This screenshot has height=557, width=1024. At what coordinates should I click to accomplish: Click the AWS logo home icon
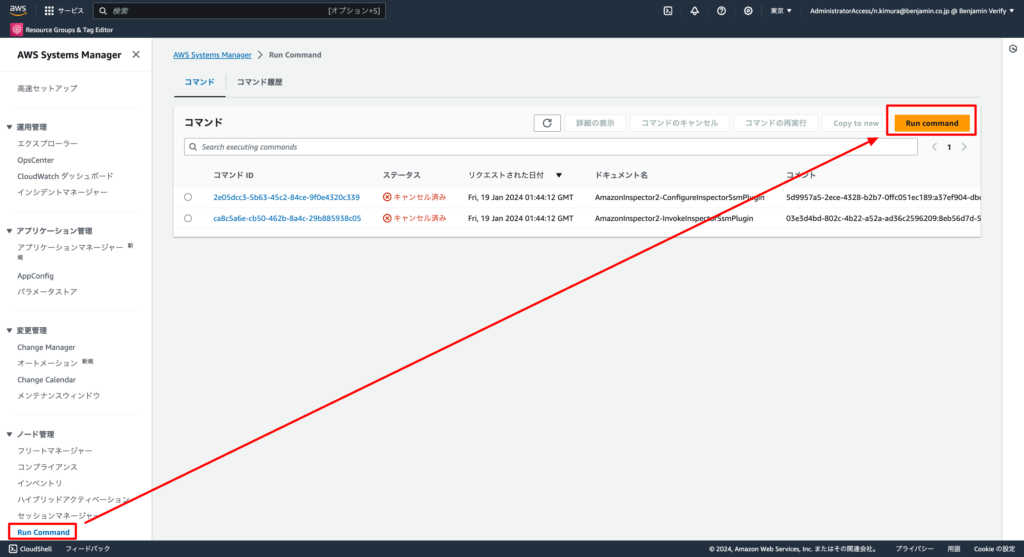pos(18,10)
